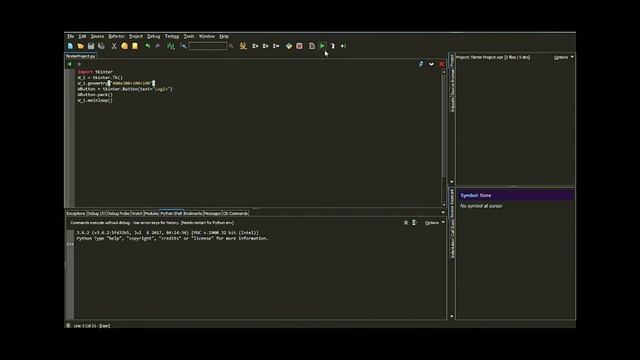The height and width of the screenshot is (360, 640).
Task: Select the vertical Source Assistant tab
Action: click(x=452, y=204)
